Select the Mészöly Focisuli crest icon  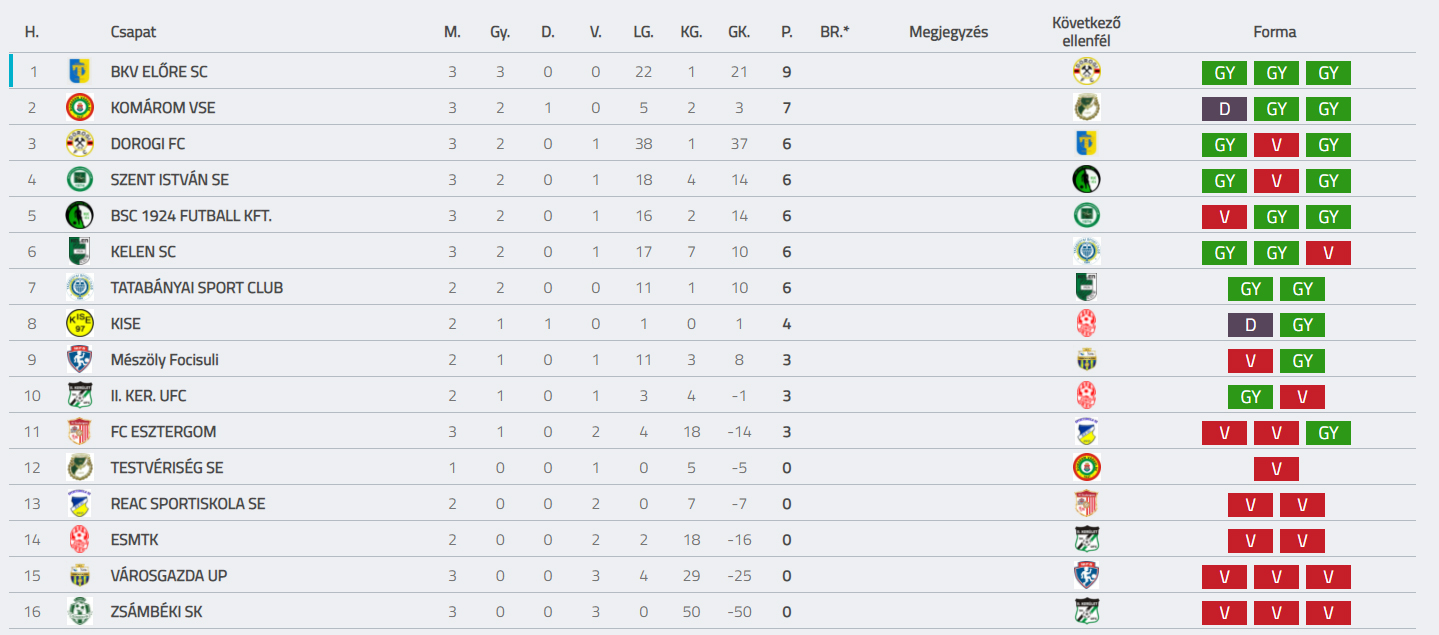79,360
